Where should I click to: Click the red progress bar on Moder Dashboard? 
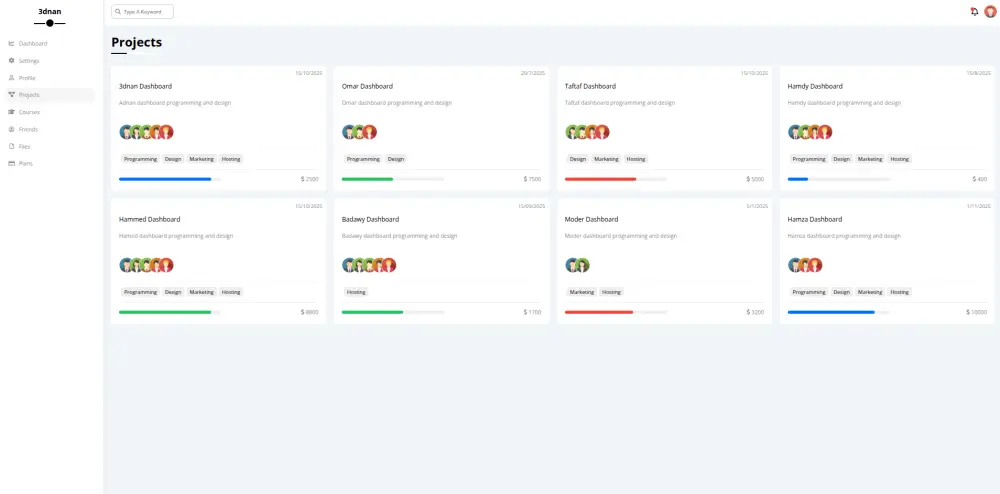[599, 312]
